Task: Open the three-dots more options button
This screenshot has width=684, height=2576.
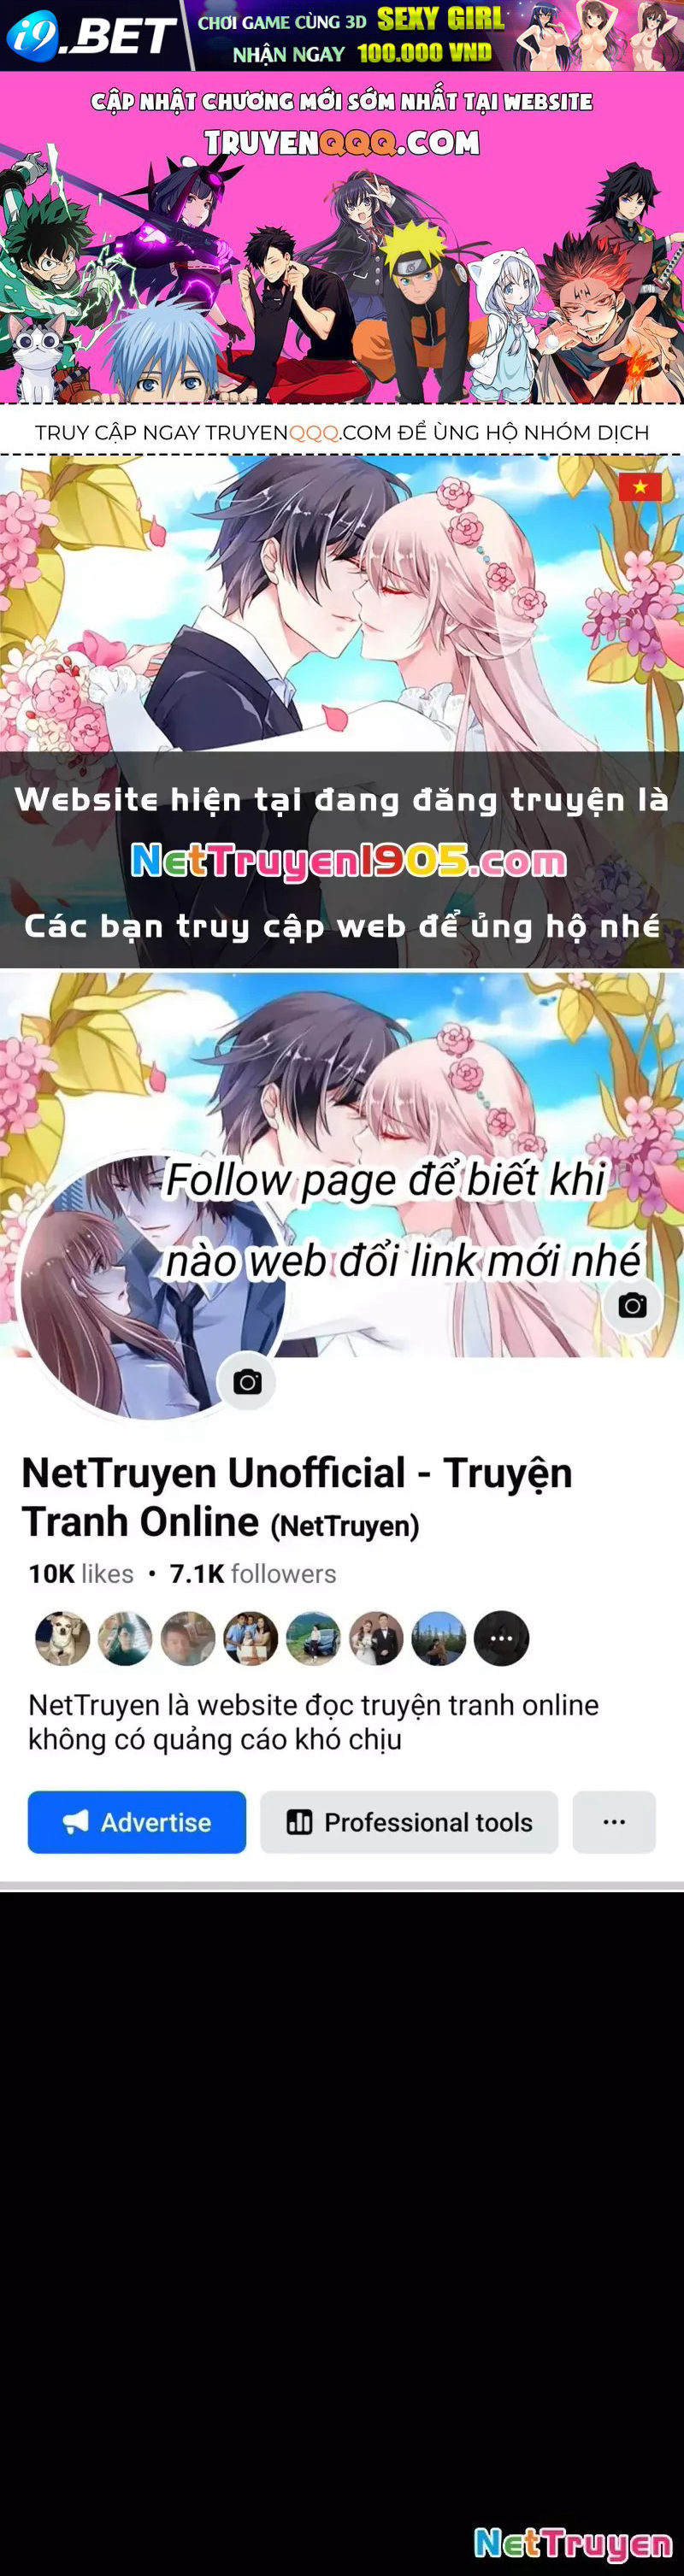Action: coord(614,1822)
